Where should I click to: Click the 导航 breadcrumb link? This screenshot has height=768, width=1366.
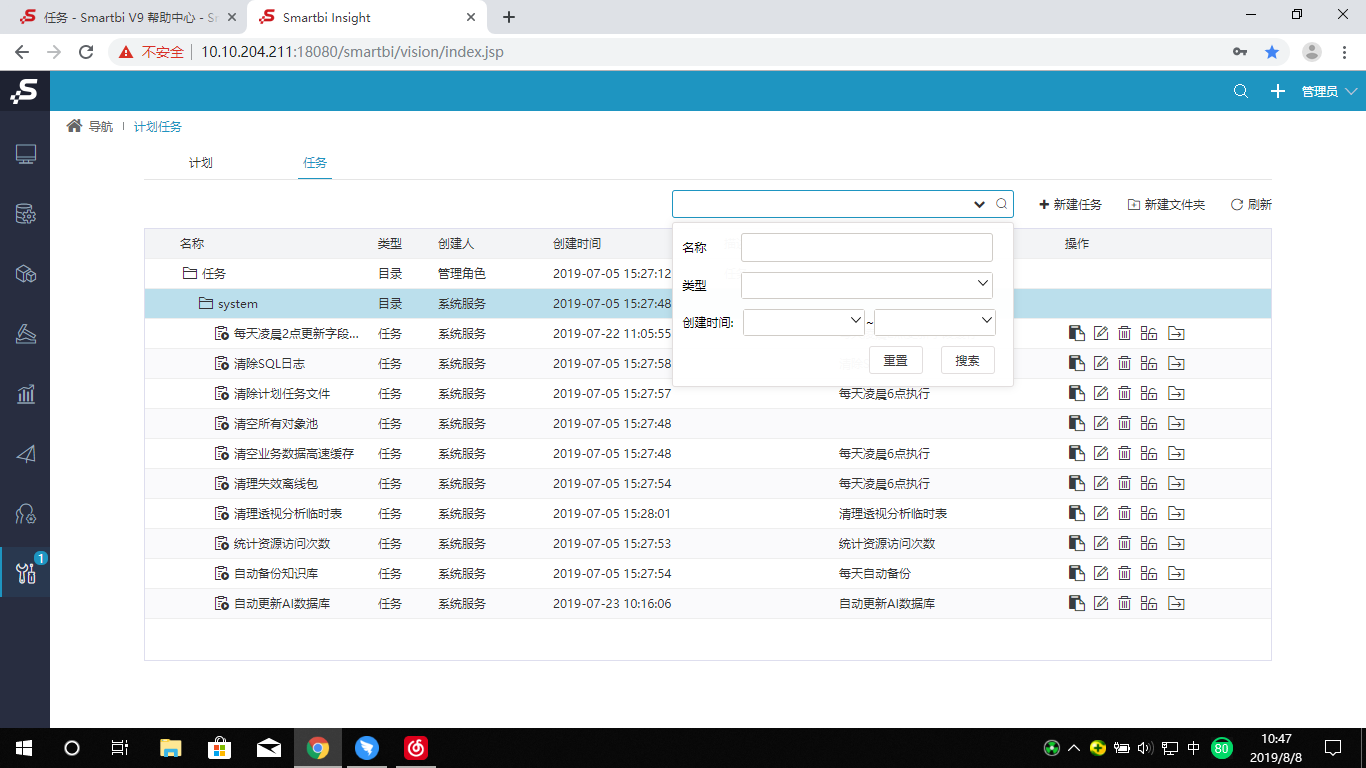(101, 126)
